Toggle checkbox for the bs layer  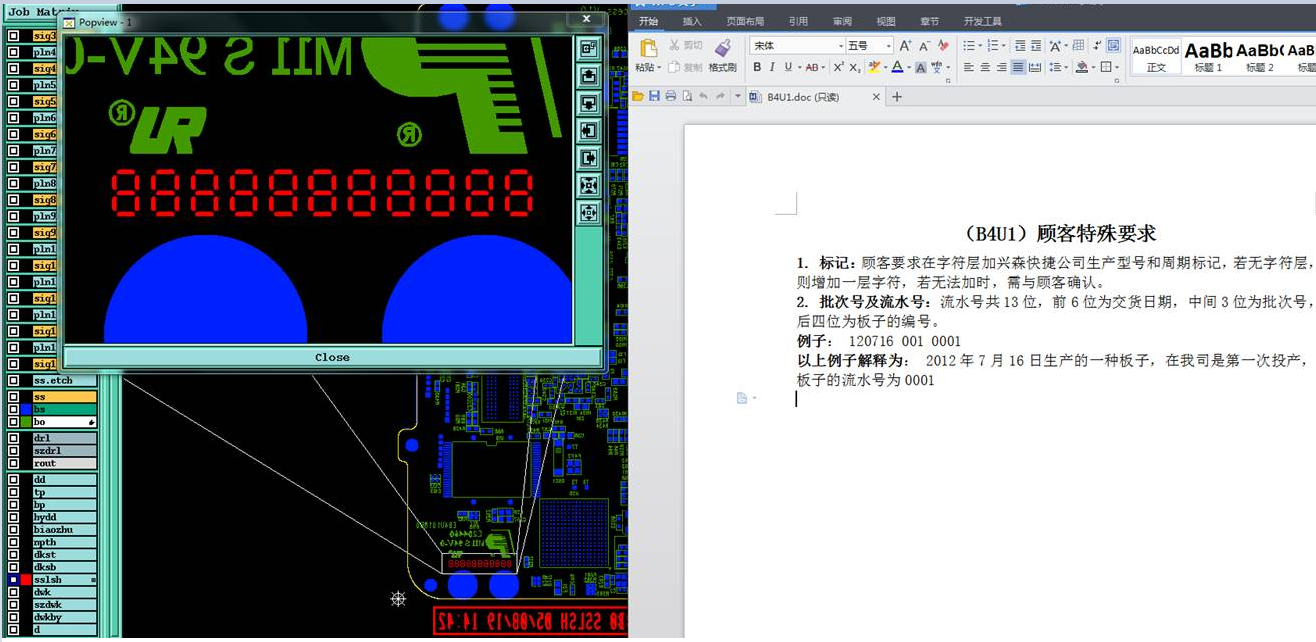pyautogui.click(x=13, y=409)
